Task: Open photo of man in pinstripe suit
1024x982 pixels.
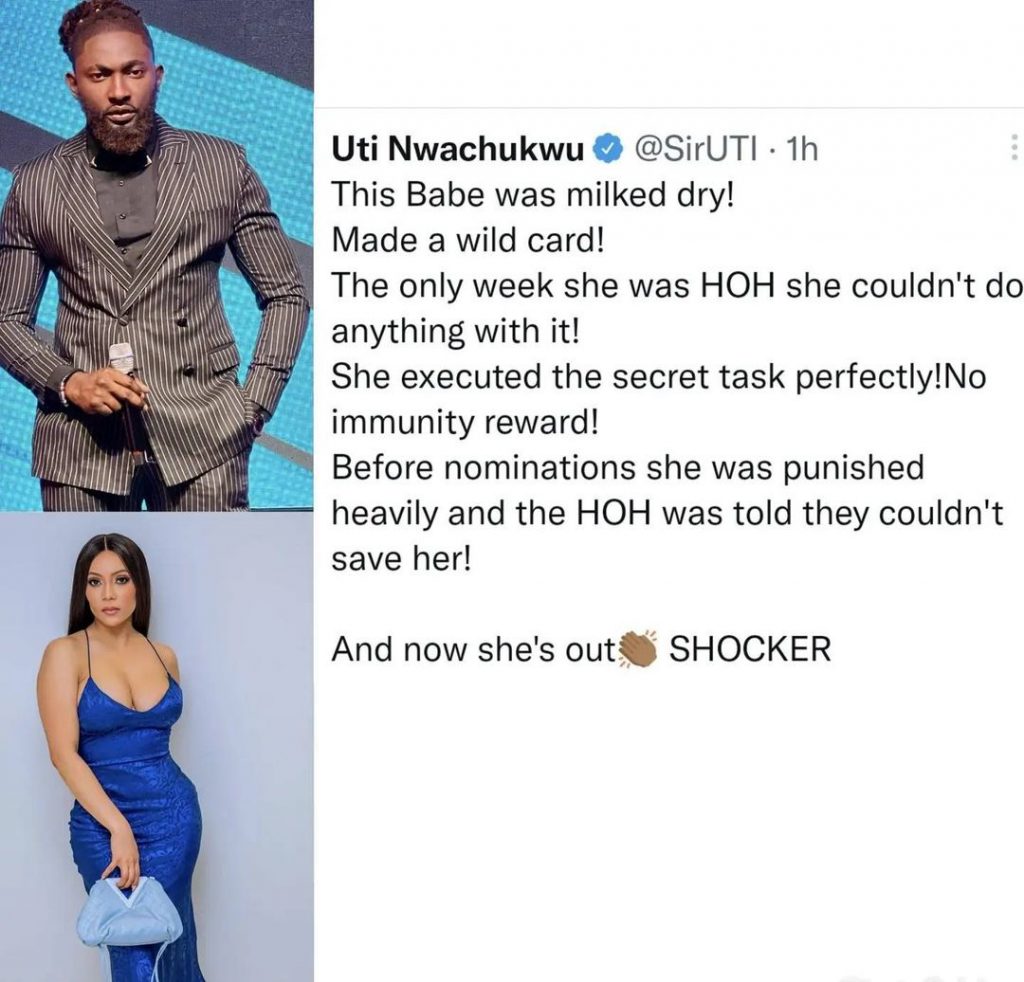Action: tap(157, 256)
